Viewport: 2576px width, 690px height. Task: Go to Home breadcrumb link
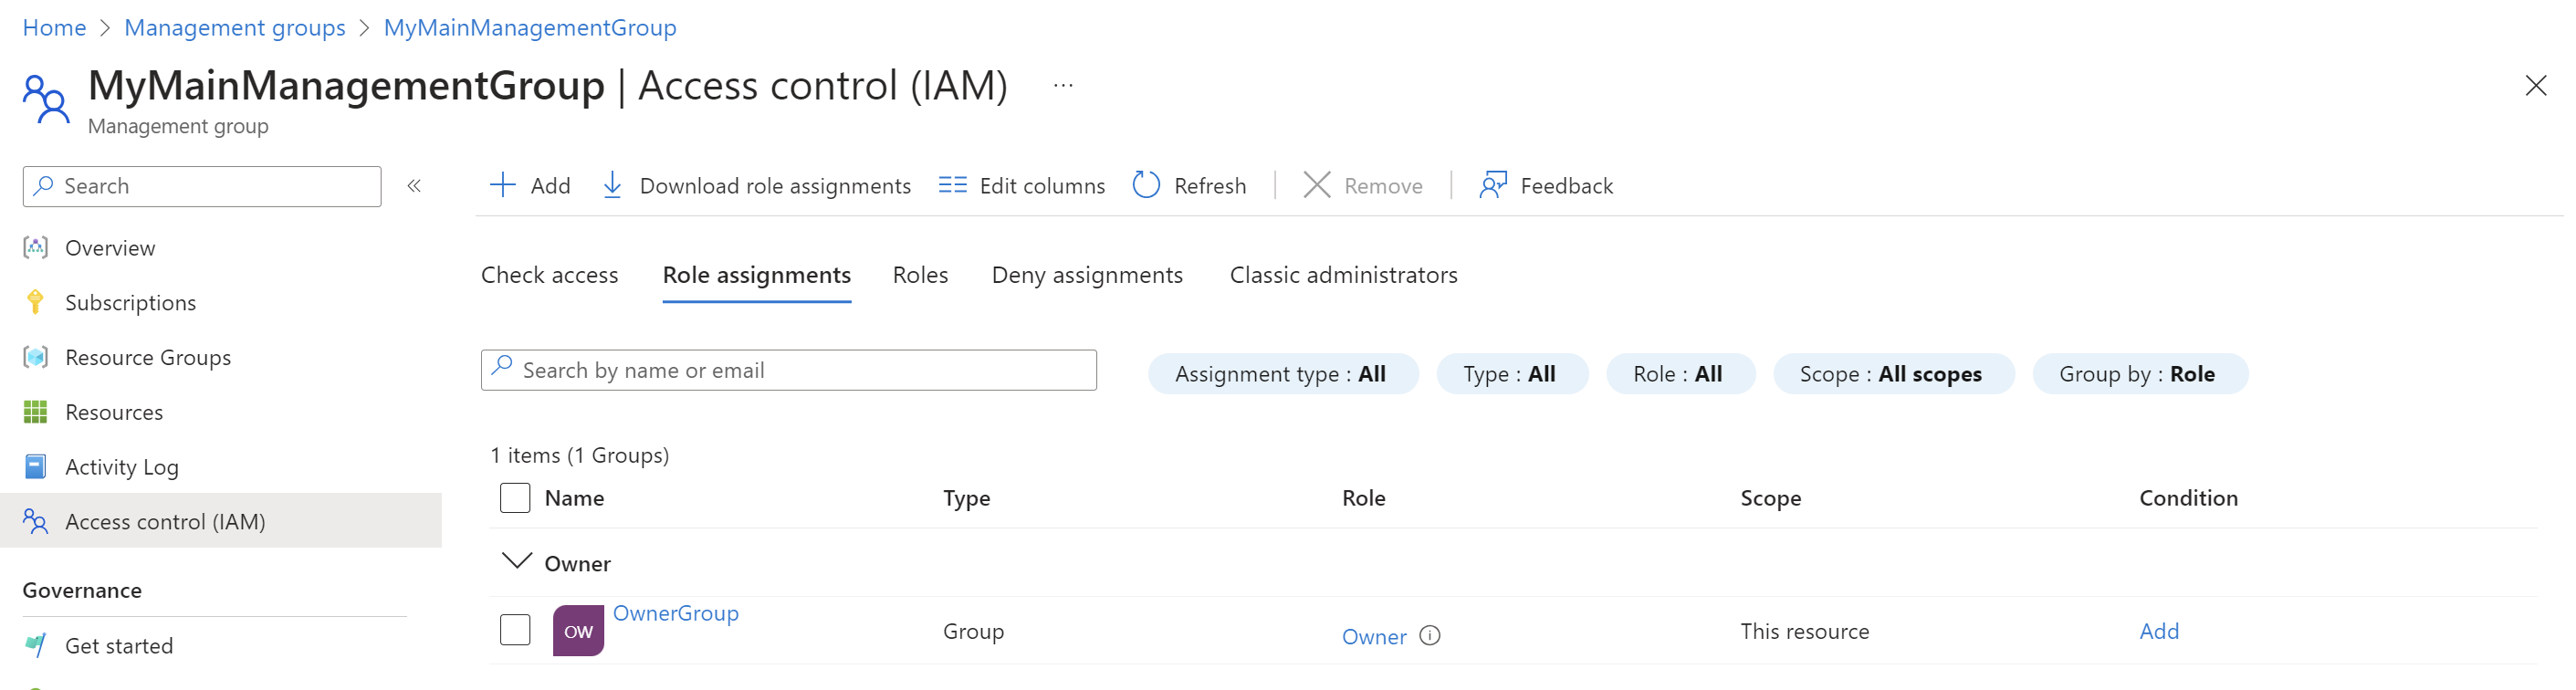pyautogui.click(x=54, y=28)
